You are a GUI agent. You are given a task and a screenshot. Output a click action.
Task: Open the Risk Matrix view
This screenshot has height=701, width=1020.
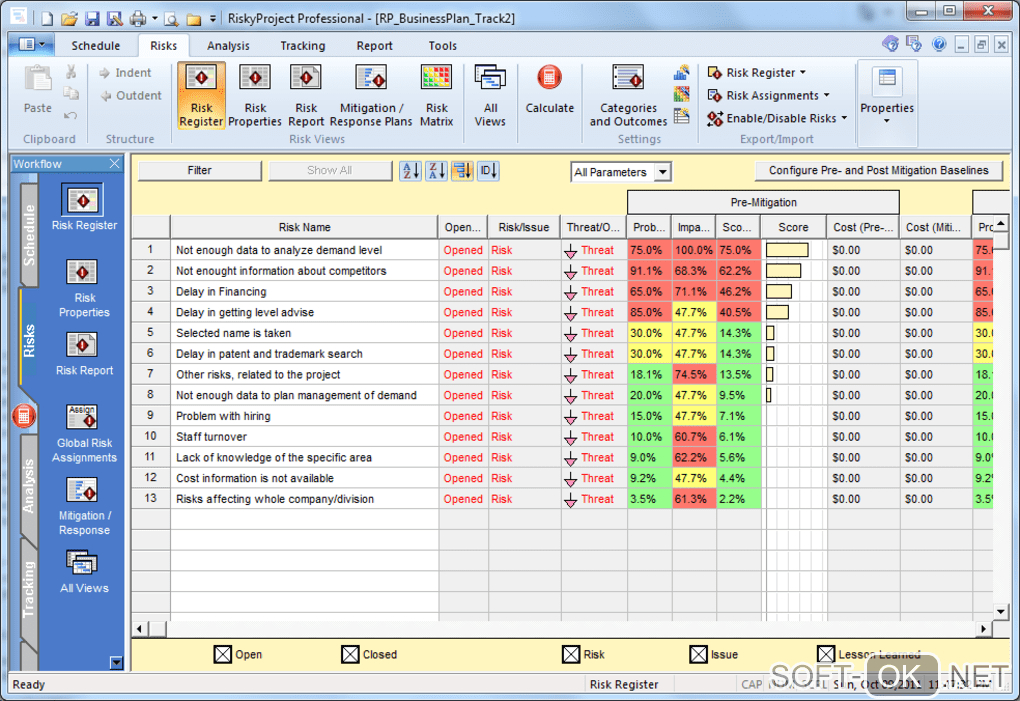click(436, 96)
